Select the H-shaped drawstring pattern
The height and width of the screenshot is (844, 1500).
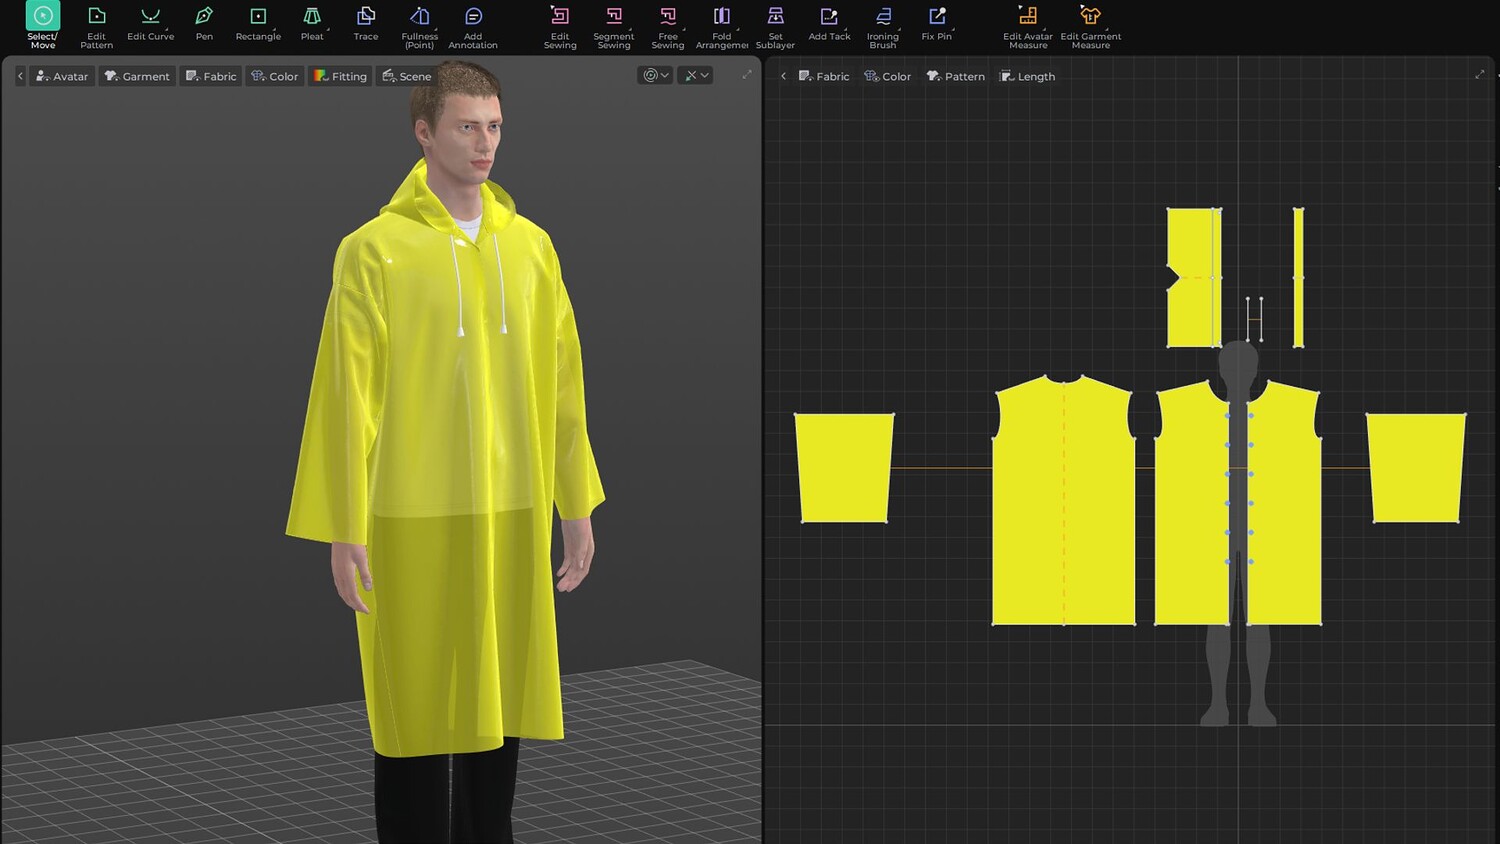point(1254,319)
